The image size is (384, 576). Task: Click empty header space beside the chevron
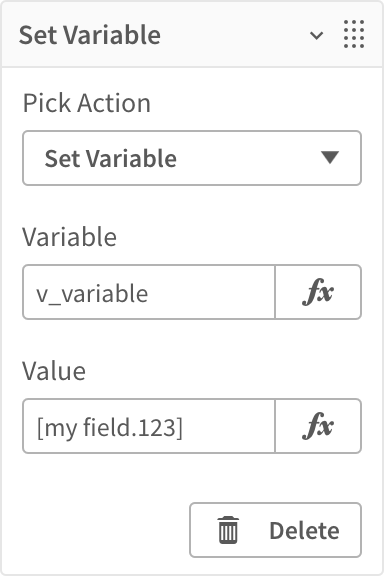click(x=235, y=35)
